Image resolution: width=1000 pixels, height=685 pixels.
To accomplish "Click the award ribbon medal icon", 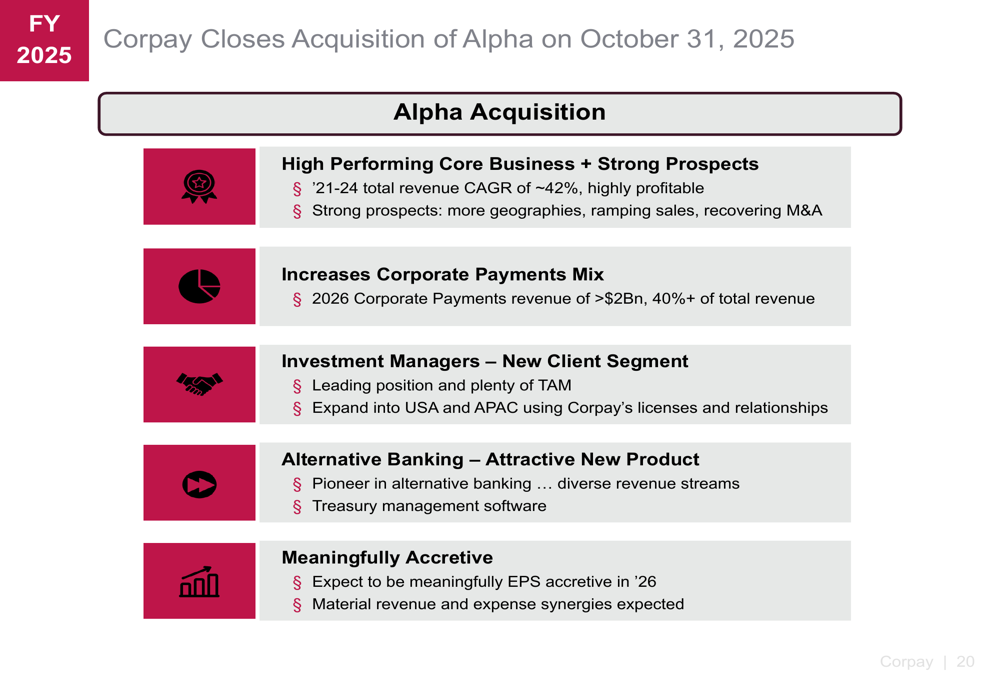I will pyautogui.click(x=199, y=187).
